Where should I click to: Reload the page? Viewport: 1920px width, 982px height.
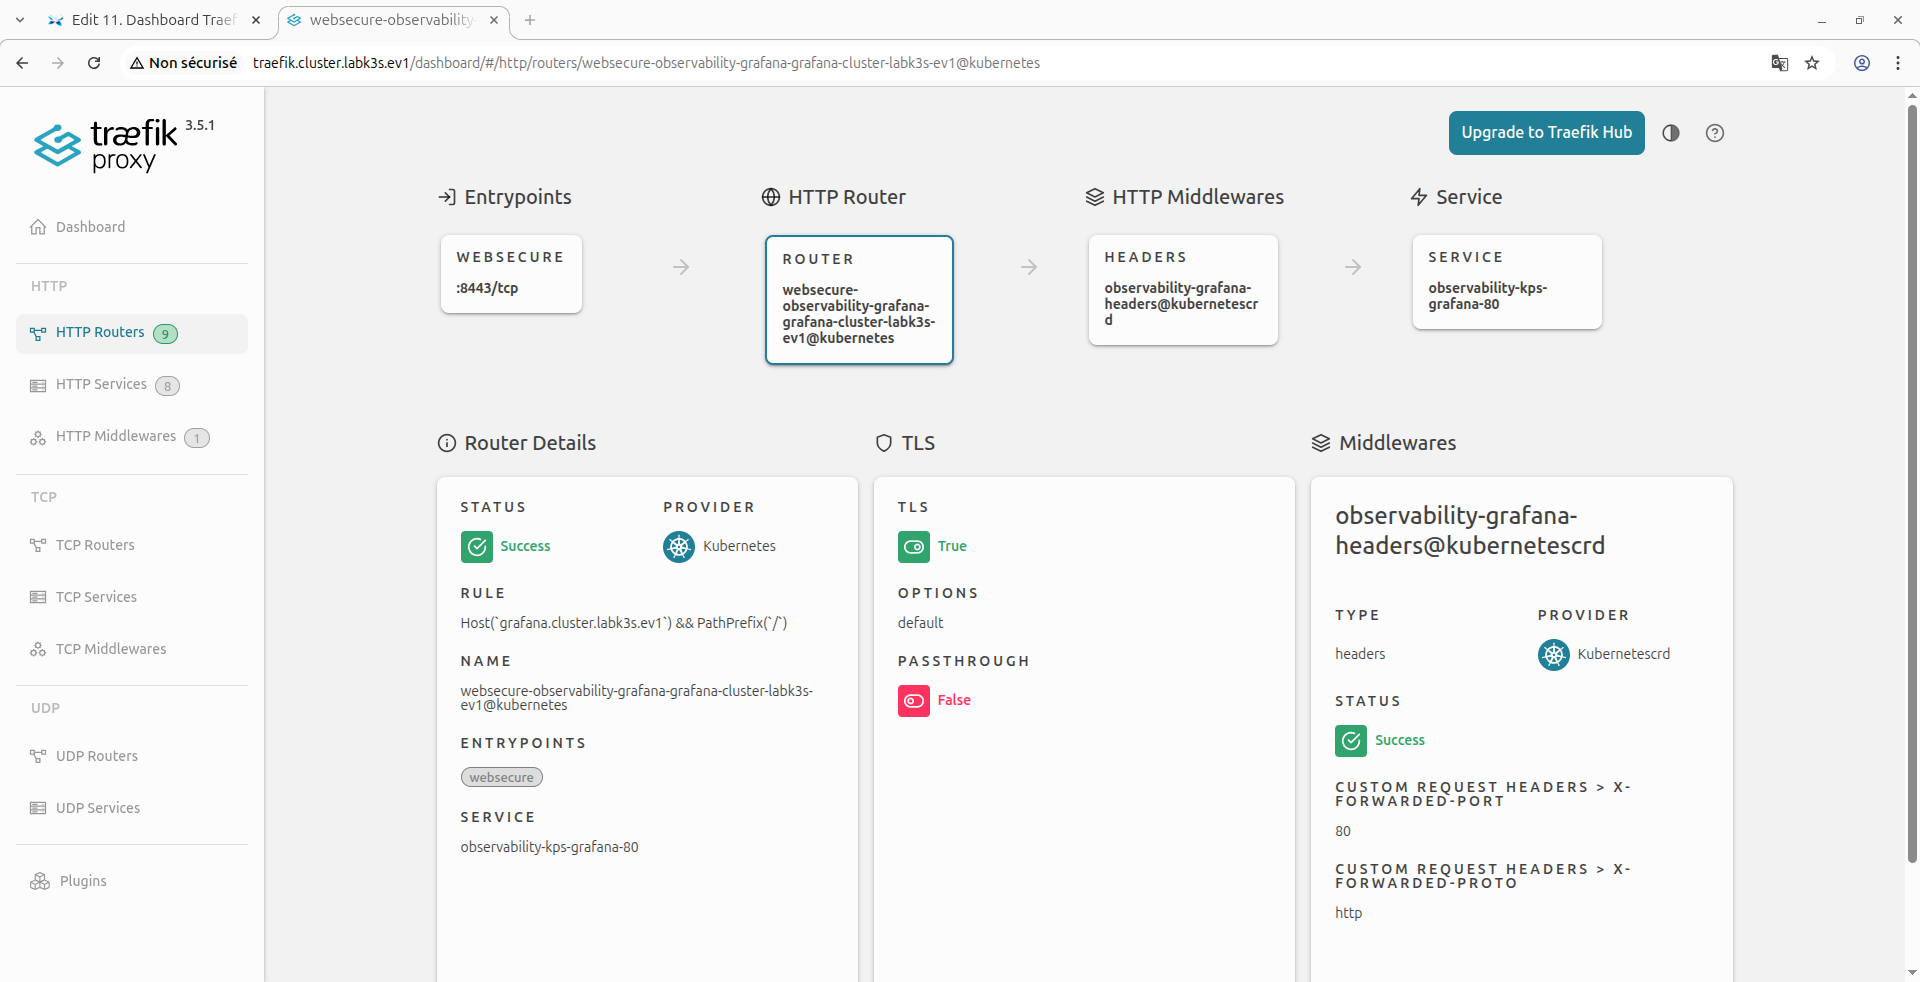(x=94, y=63)
